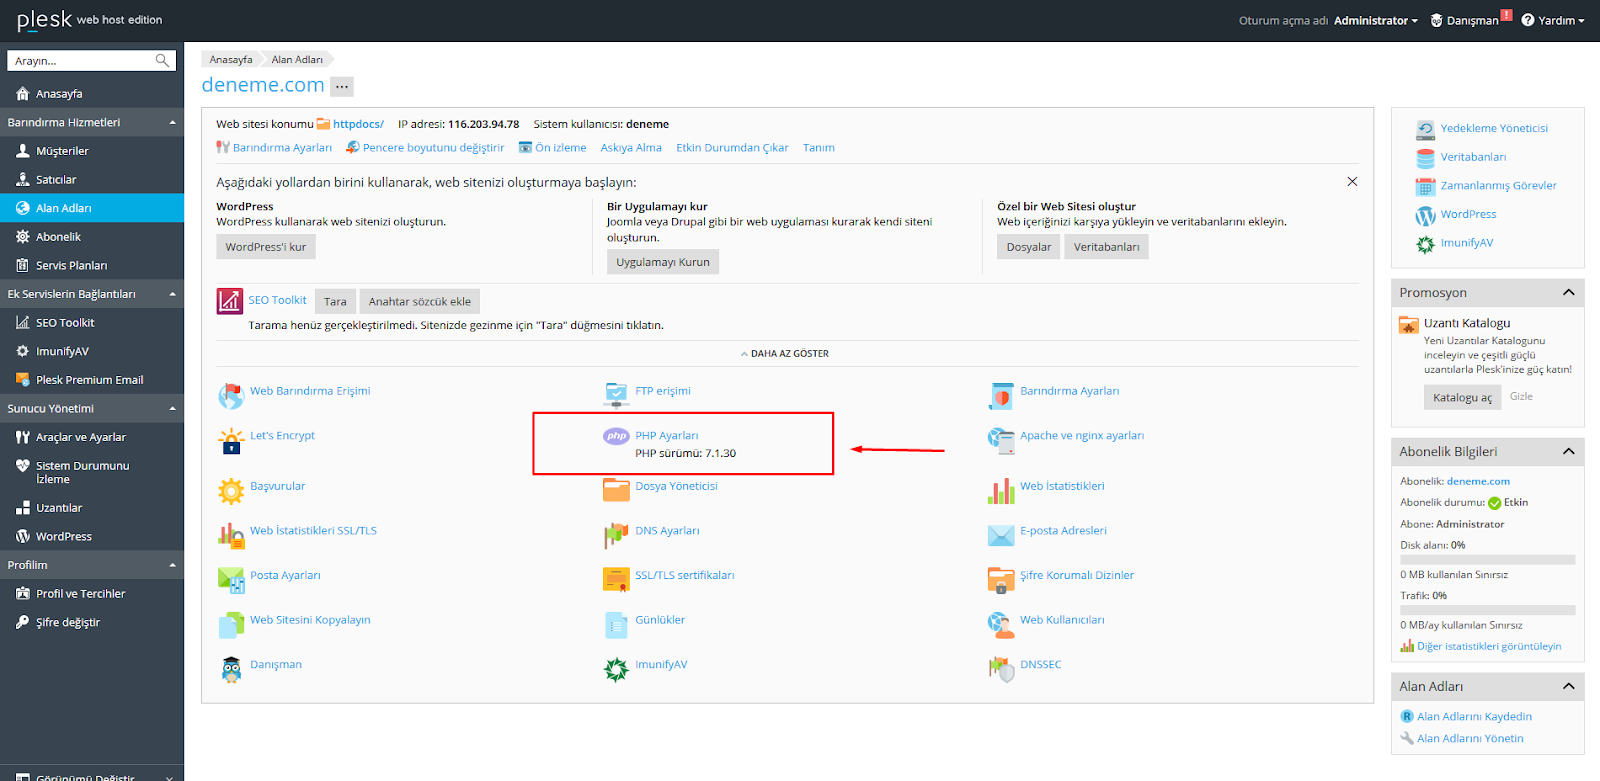Open the Administrator account dropdown
The height and width of the screenshot is (781, 1600).
(1375, 21)
